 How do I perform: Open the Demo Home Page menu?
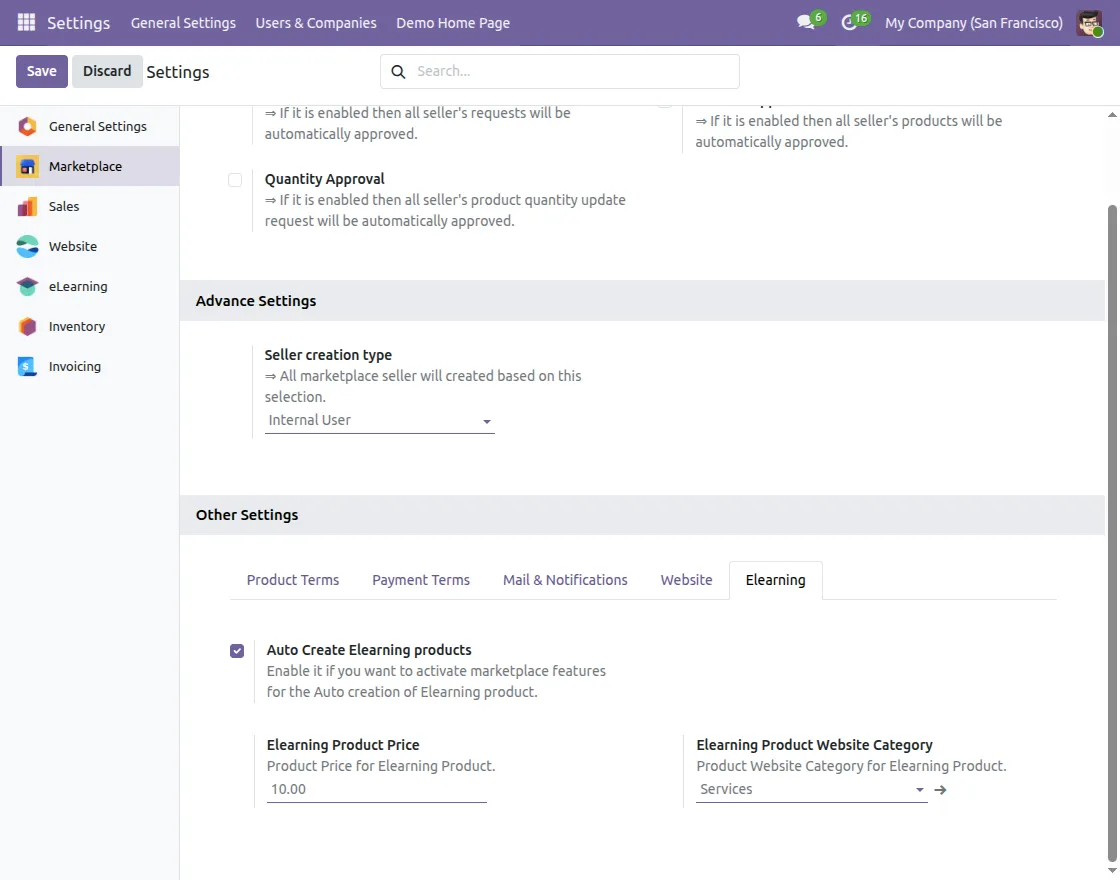[x=453, y=23]
